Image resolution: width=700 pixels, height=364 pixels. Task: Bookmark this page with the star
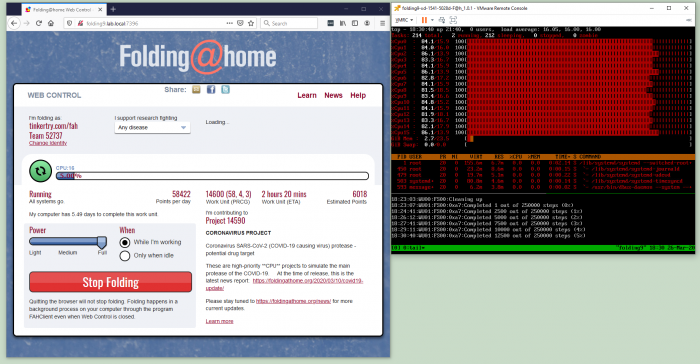[251, 23]
